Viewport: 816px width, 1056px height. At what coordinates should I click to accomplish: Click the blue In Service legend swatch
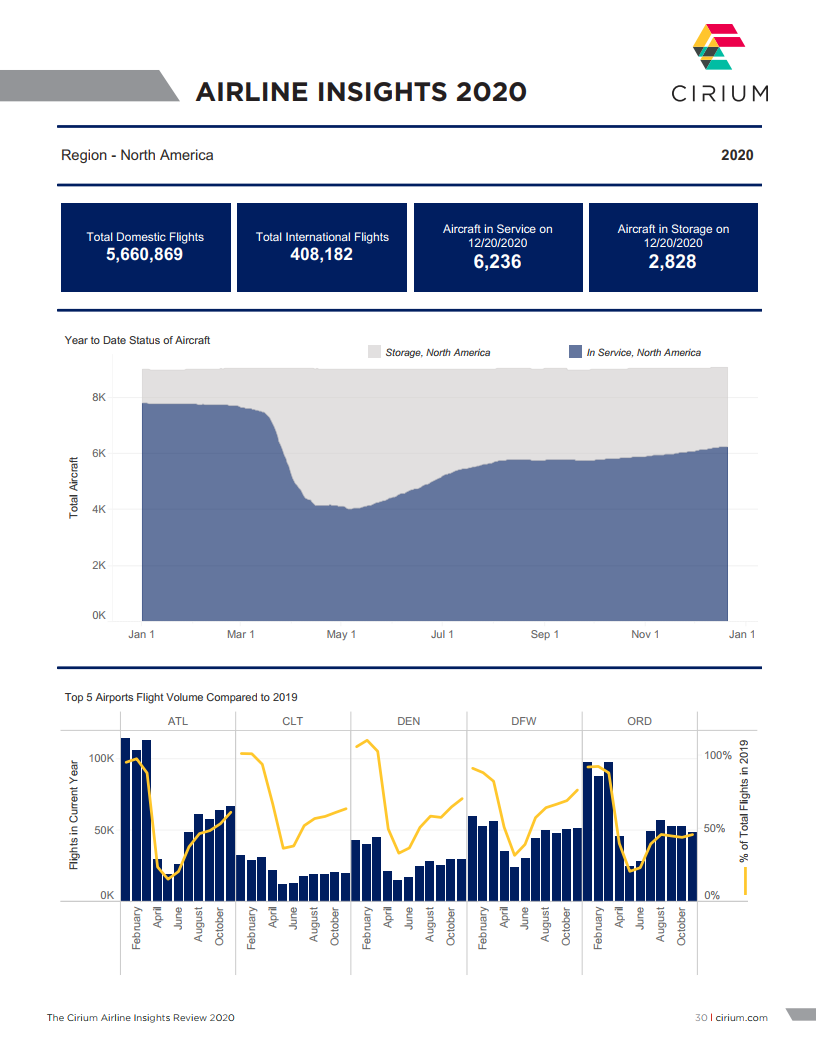(575, 352)
